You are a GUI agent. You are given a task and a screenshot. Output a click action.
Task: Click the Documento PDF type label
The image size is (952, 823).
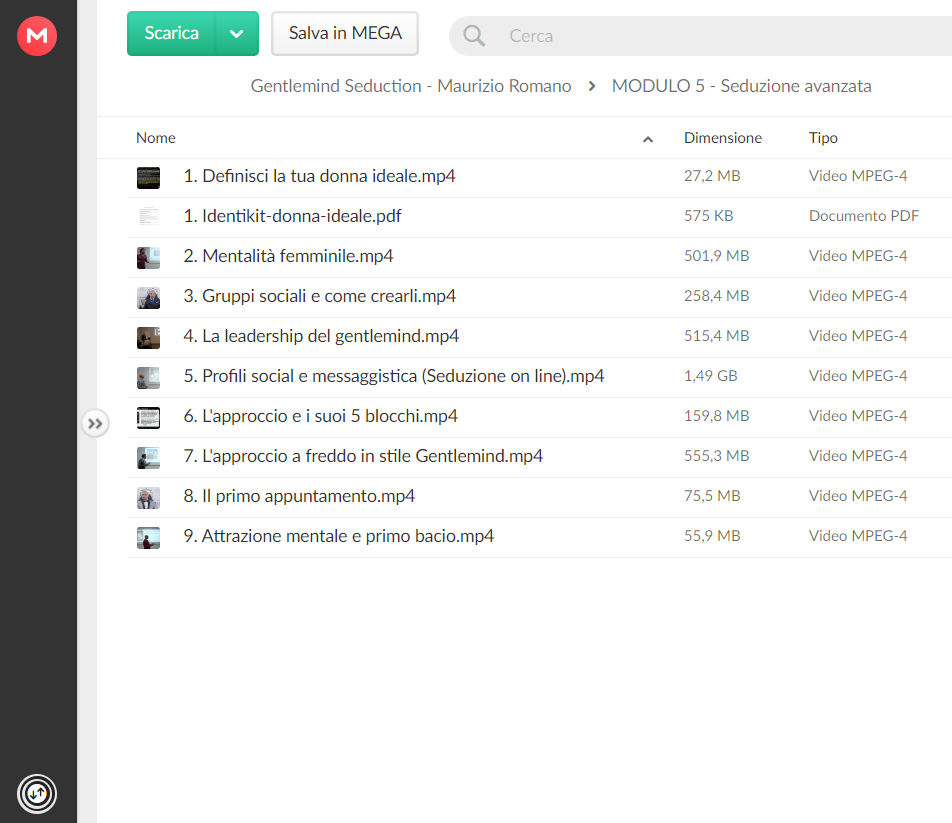click(x=863, y=216)
